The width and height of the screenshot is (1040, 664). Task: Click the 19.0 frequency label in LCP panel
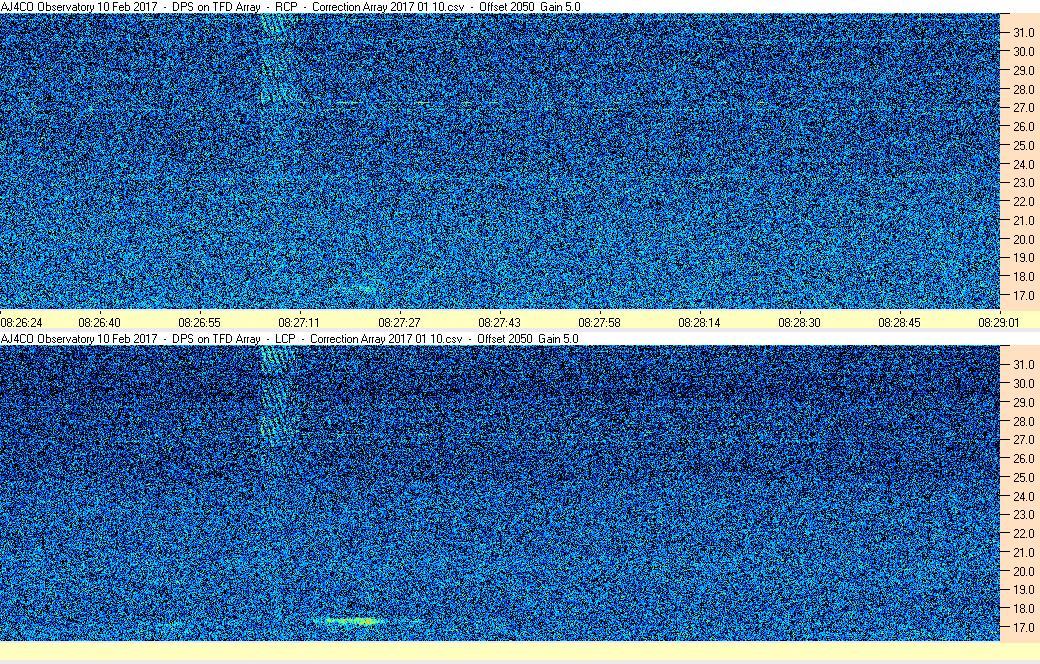(x=1023, y=590)
